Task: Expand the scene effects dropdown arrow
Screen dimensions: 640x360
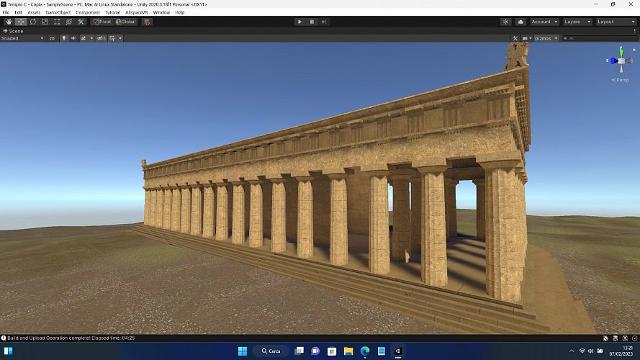Action: [91, 38]
